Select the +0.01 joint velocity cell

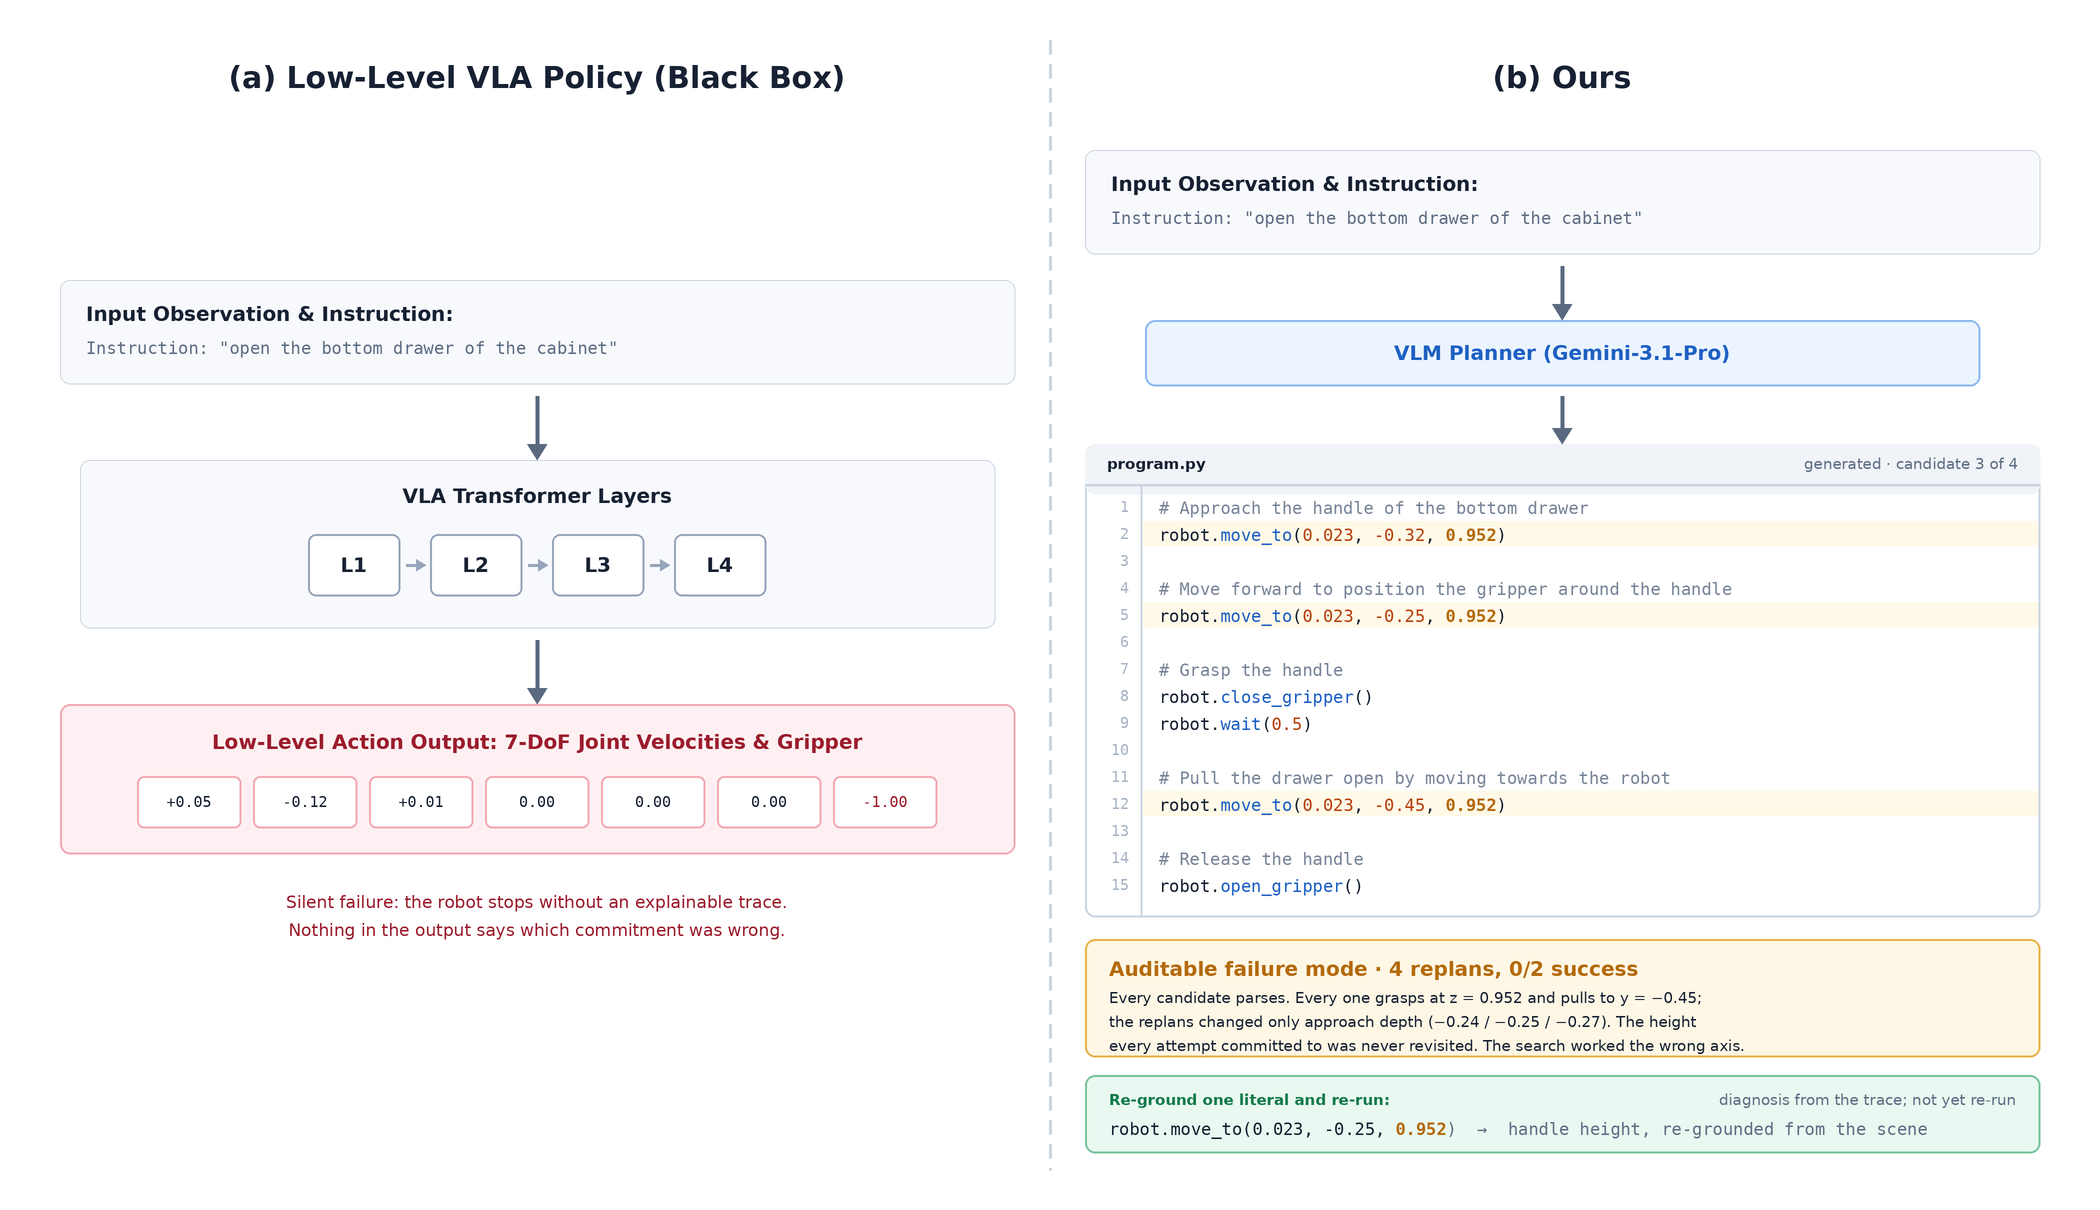click(x=421, y=802)
